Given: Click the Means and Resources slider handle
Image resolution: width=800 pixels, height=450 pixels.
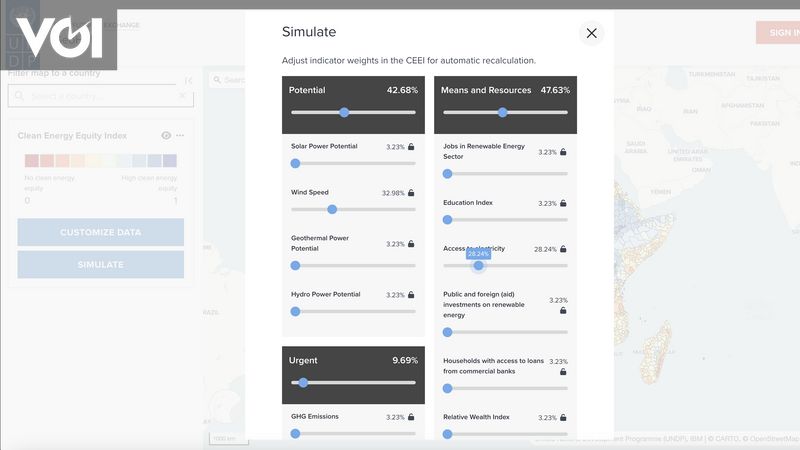Looking at the screenshot, I should coord(502,113).
